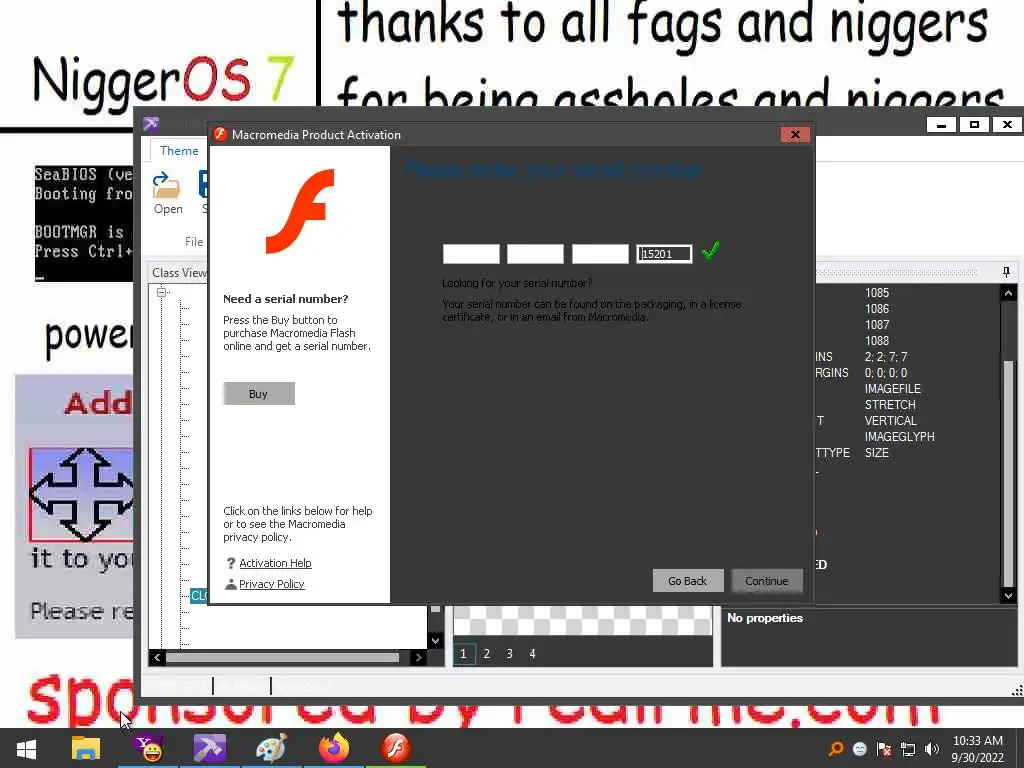Click the network tray icon
The height and width of the screenshot is (768, 1024).
pyautogui.click(x=908, y=749)
